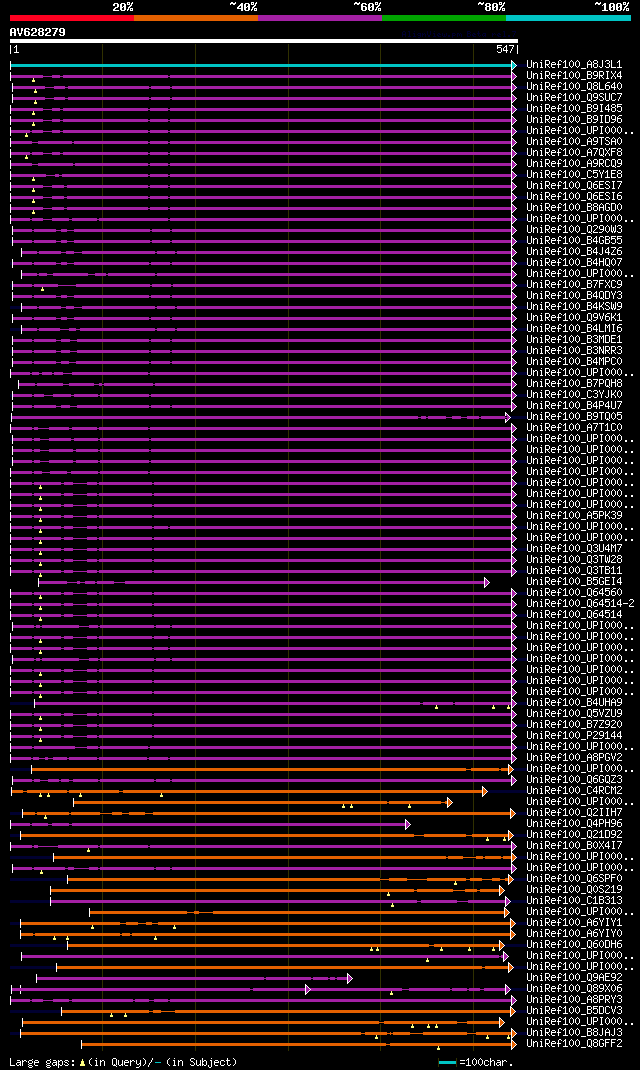Click the red 20% identity legend segment
640x1070 pixels.
point(72,18)
